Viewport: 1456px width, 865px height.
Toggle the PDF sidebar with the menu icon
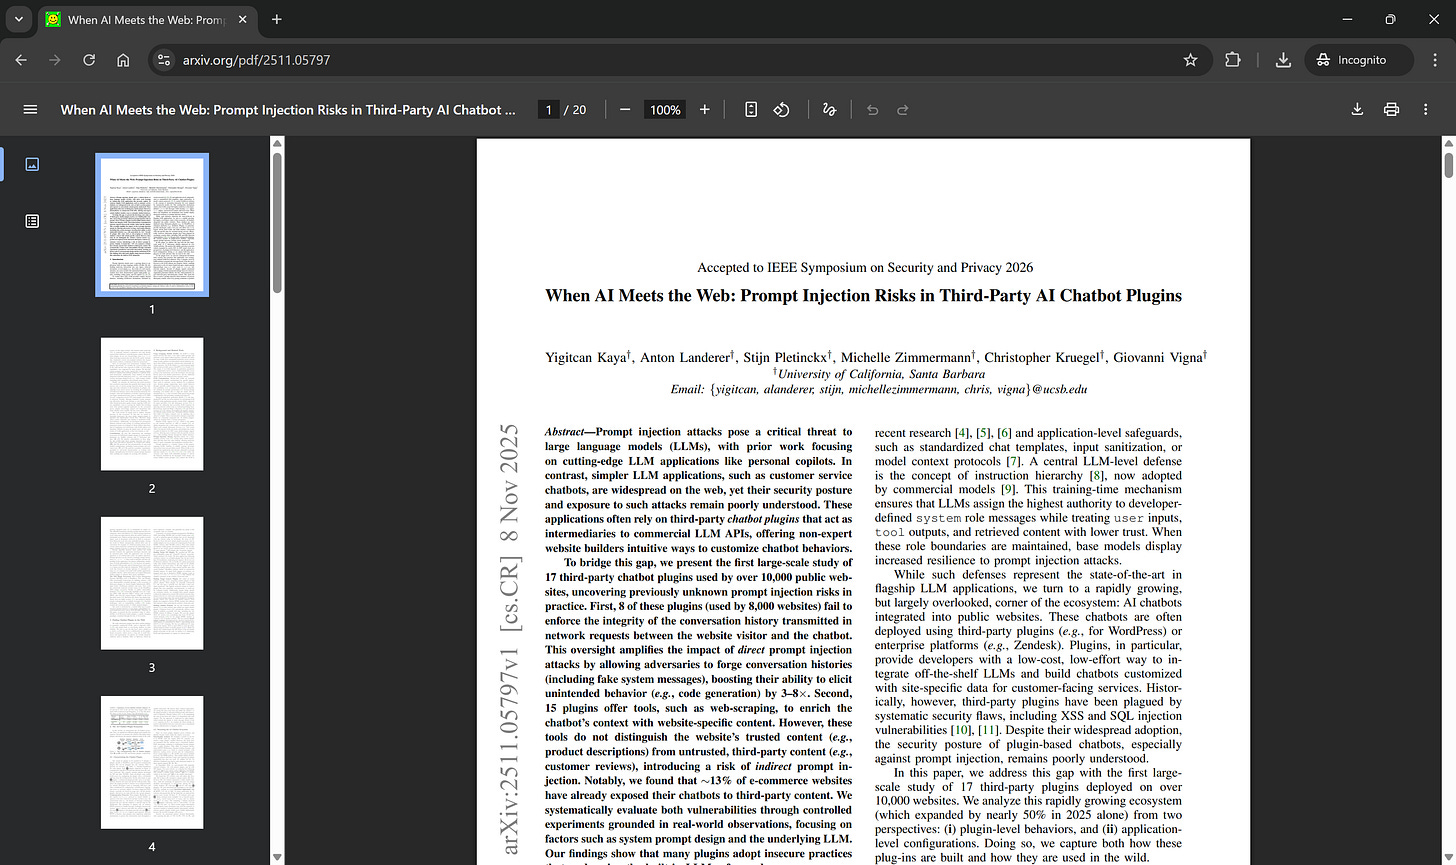(30, 110)
